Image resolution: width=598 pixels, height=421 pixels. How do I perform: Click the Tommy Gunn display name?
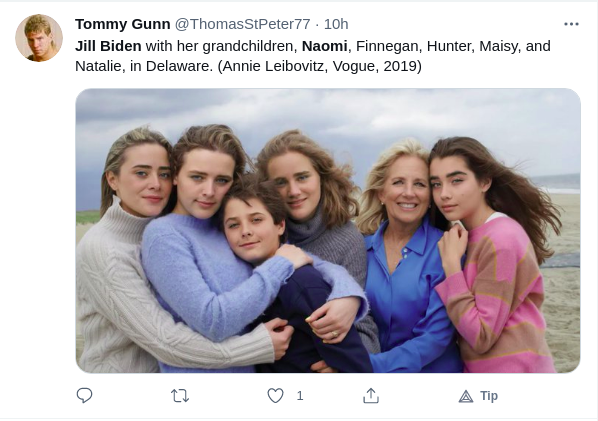click(122, 24)
